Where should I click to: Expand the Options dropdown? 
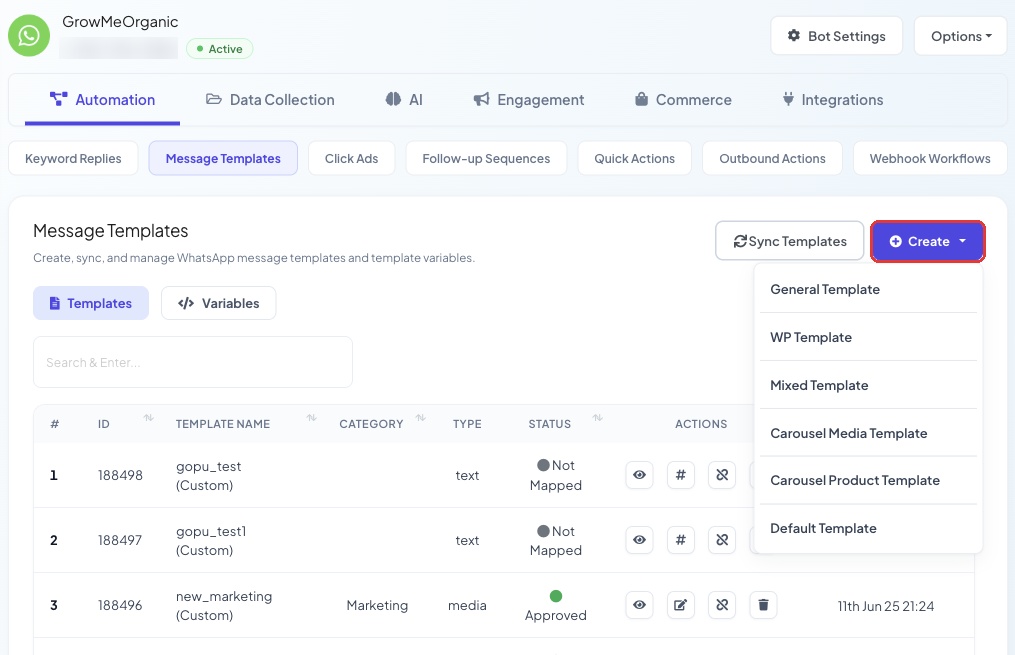[961, 36]
